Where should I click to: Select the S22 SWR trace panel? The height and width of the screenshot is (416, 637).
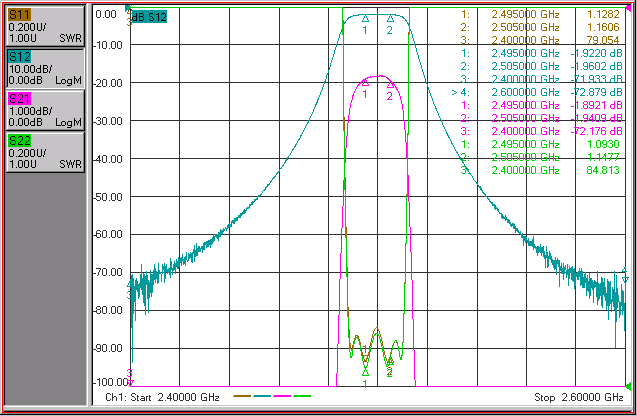[45, 152]
